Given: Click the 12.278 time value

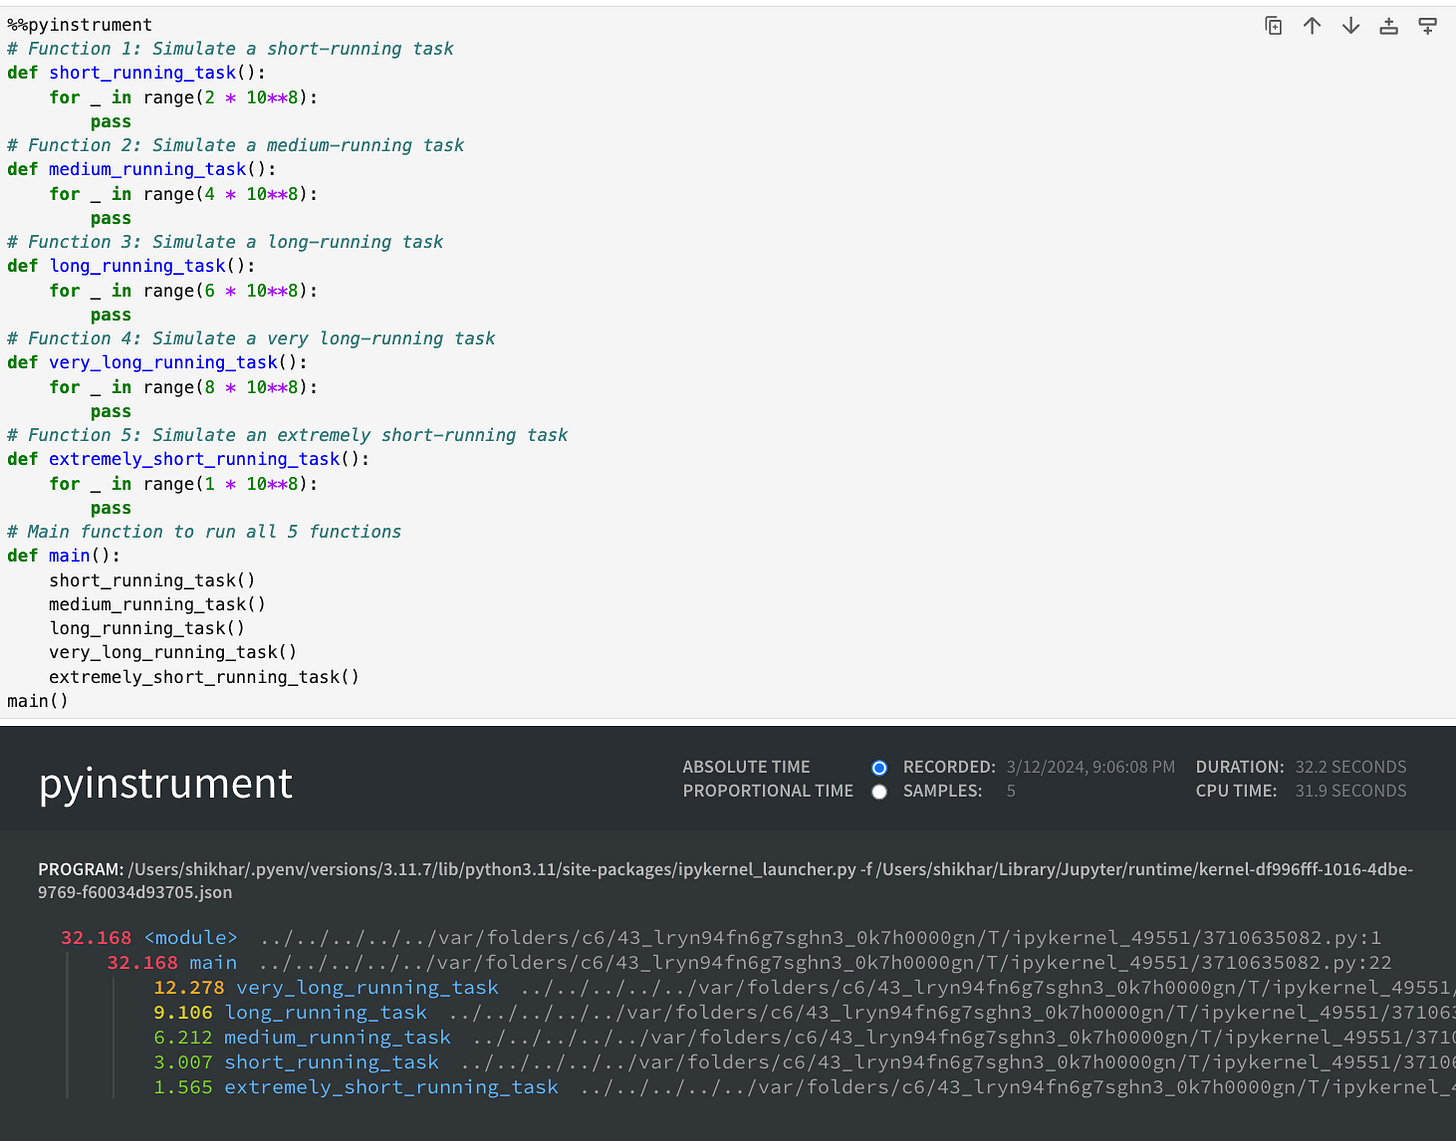Looking at the screenshot, I should (x=189, y=988).
